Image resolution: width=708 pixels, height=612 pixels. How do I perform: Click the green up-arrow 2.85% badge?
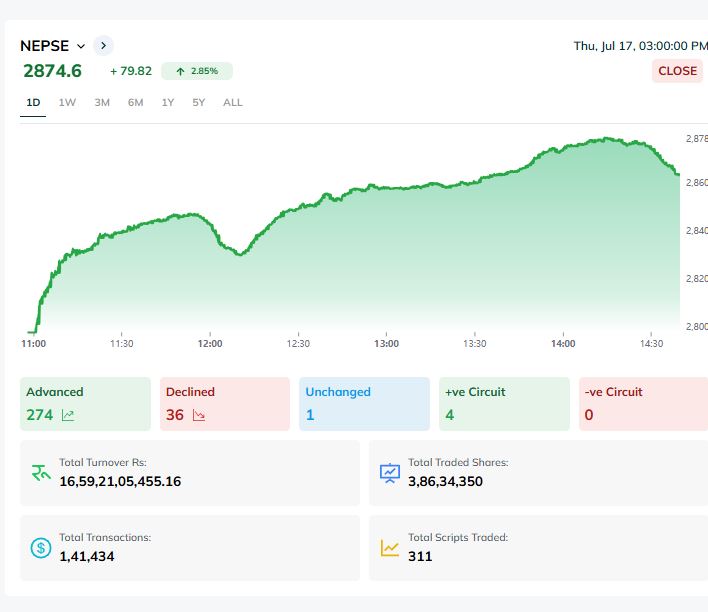[x=196, y=71]
